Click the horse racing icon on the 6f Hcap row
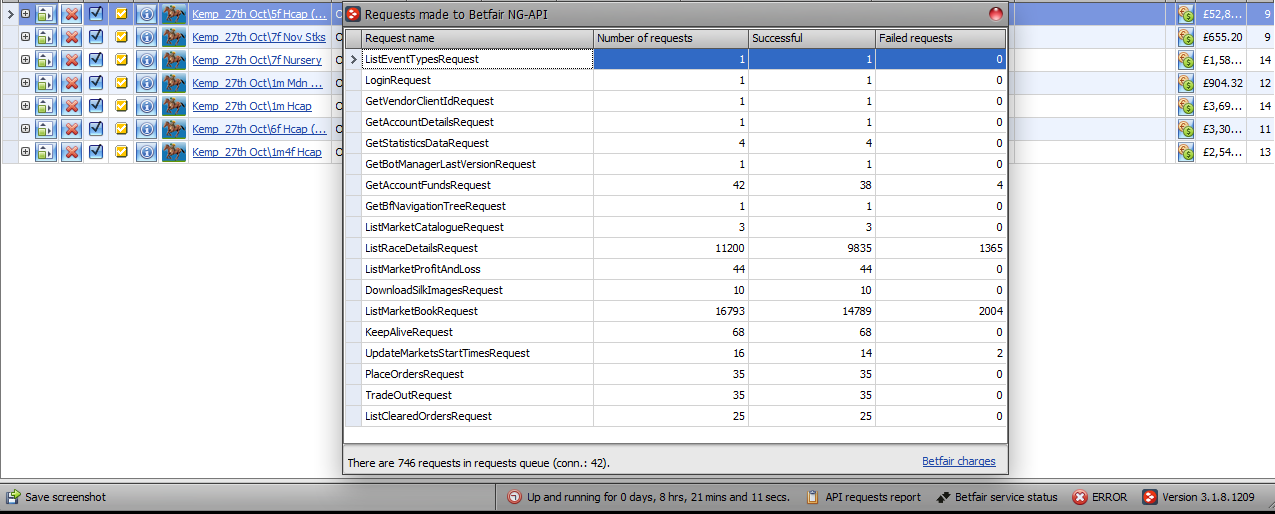This screenshot has height=514, width=1275. [174, 129]
